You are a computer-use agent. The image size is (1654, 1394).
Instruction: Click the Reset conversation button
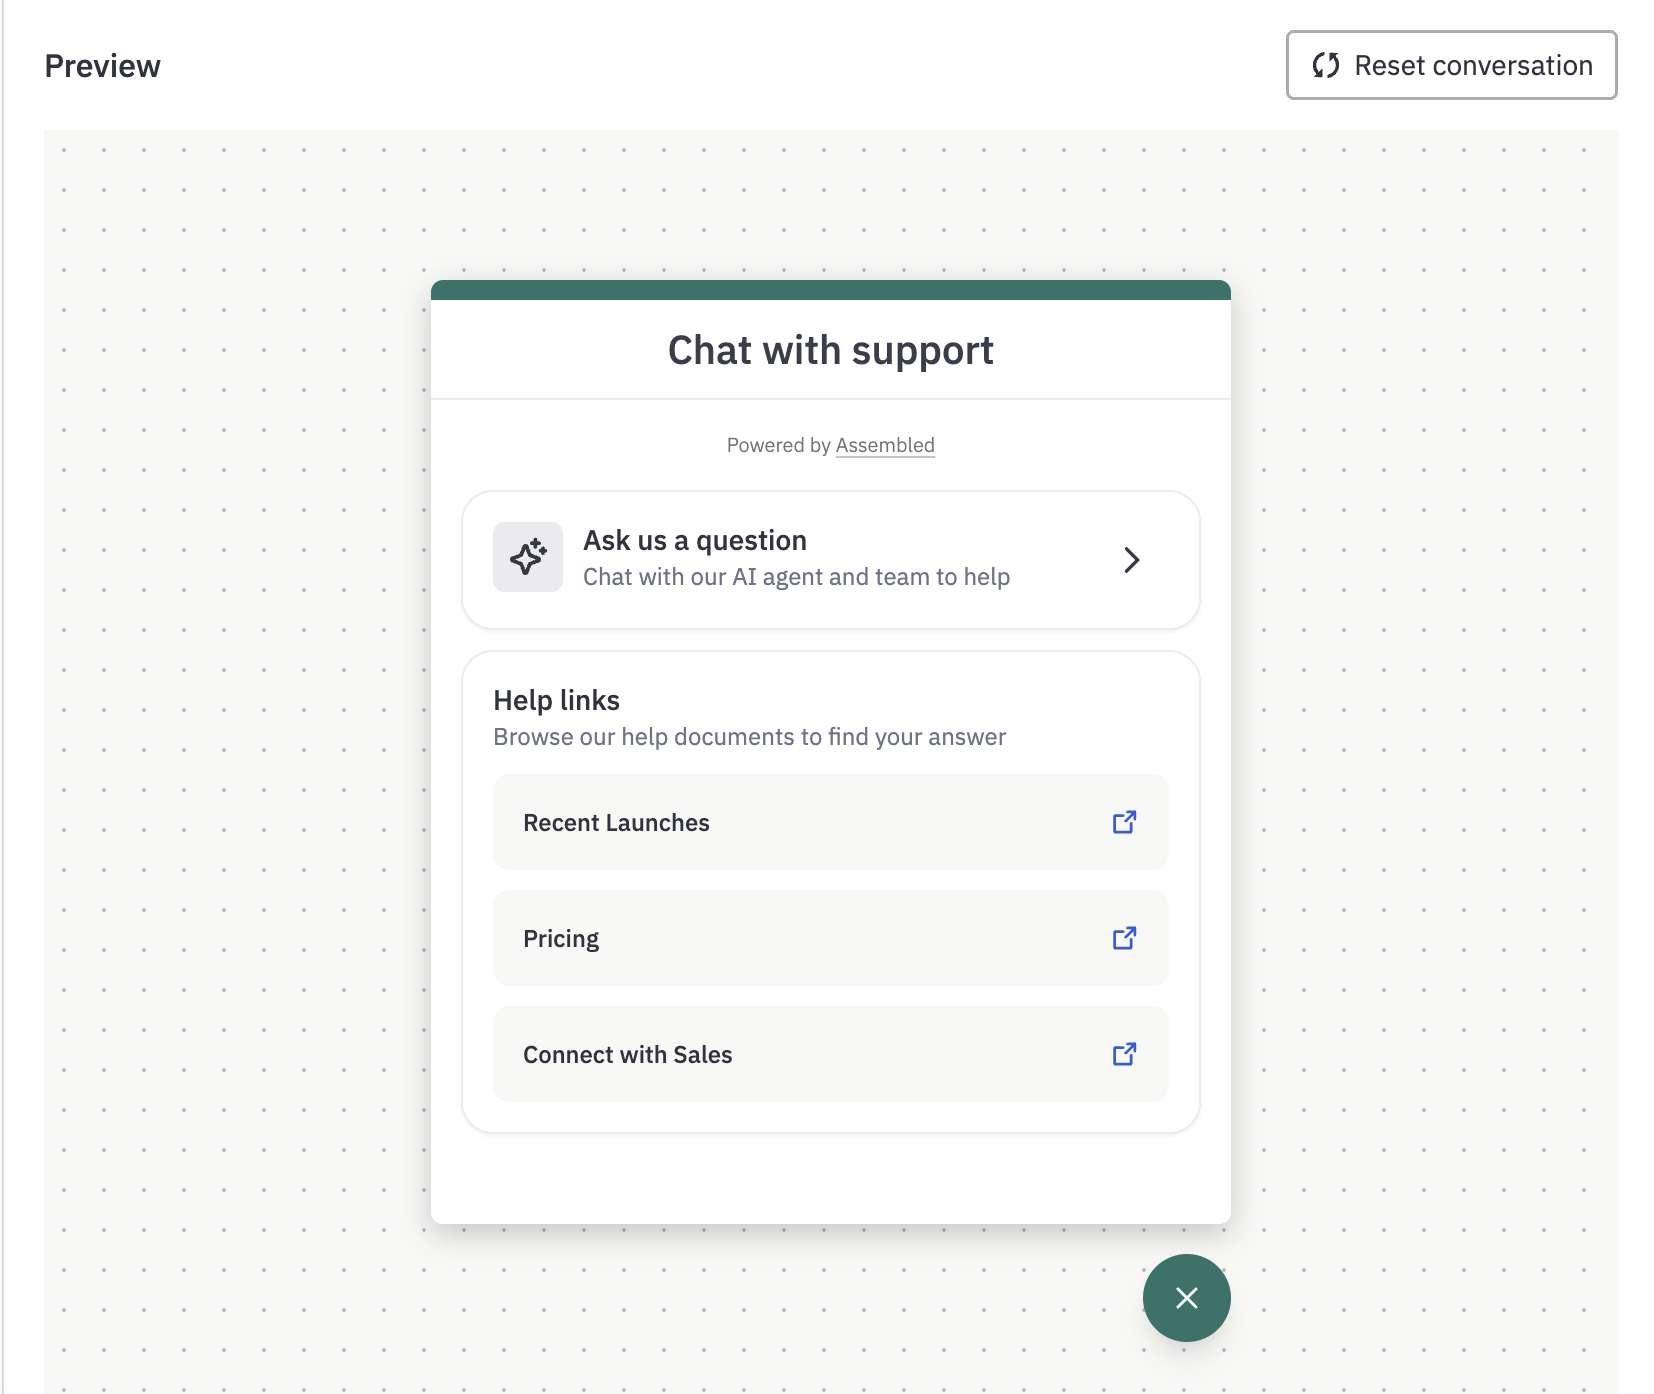point(1451,65)
